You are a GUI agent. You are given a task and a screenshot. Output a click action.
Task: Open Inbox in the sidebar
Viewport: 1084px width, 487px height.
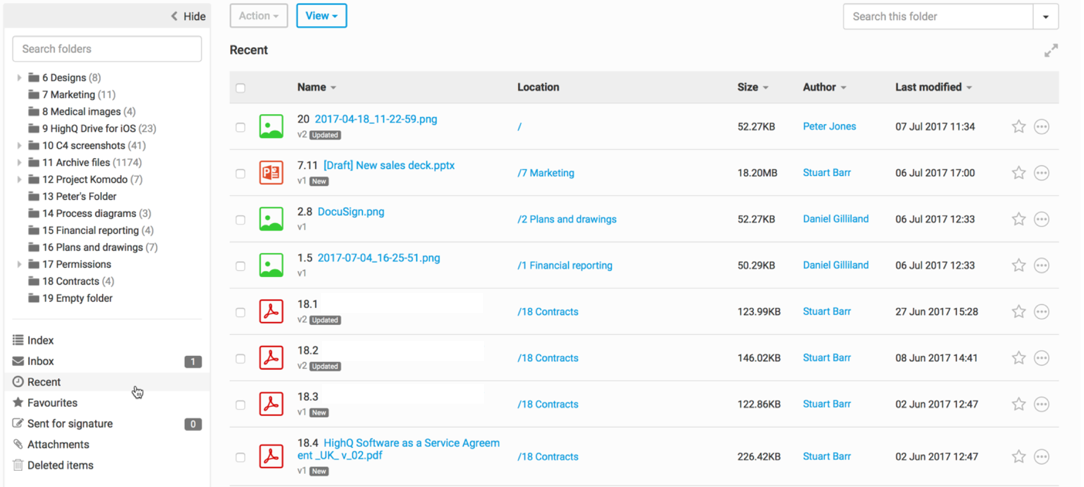pyautogui.click(x=41, y=361)
